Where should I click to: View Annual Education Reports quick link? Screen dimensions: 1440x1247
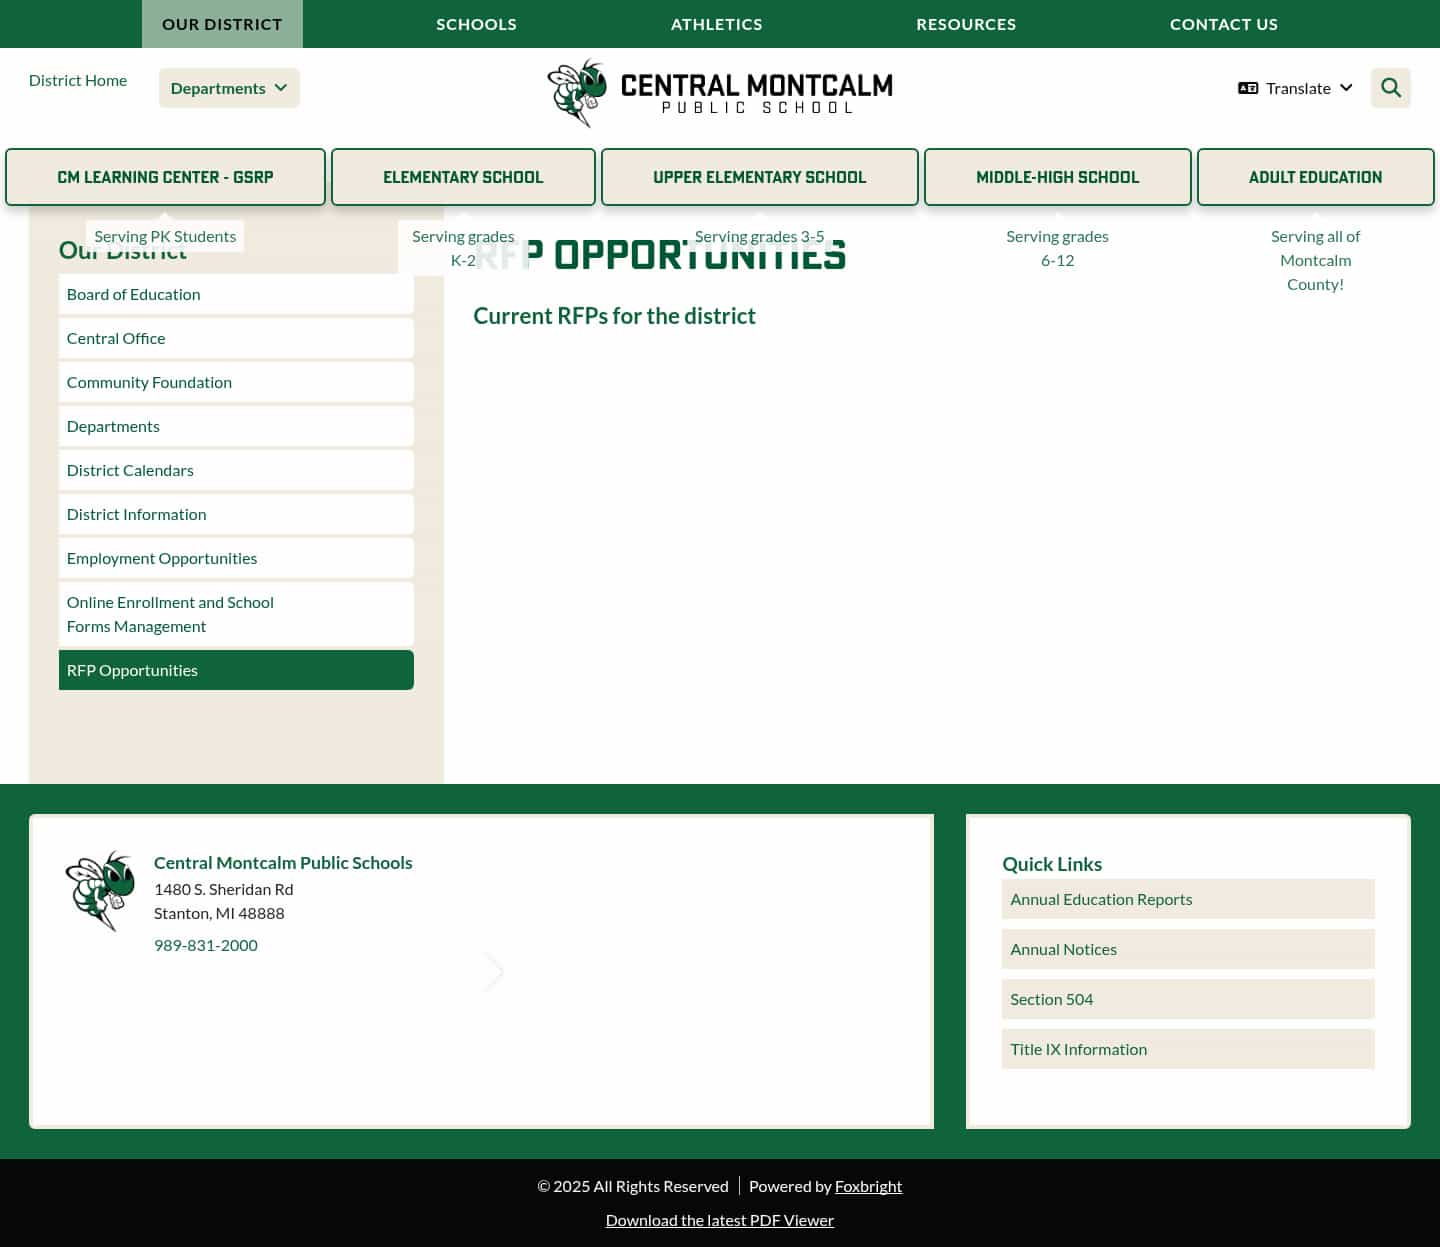[x=1101, y=898]
